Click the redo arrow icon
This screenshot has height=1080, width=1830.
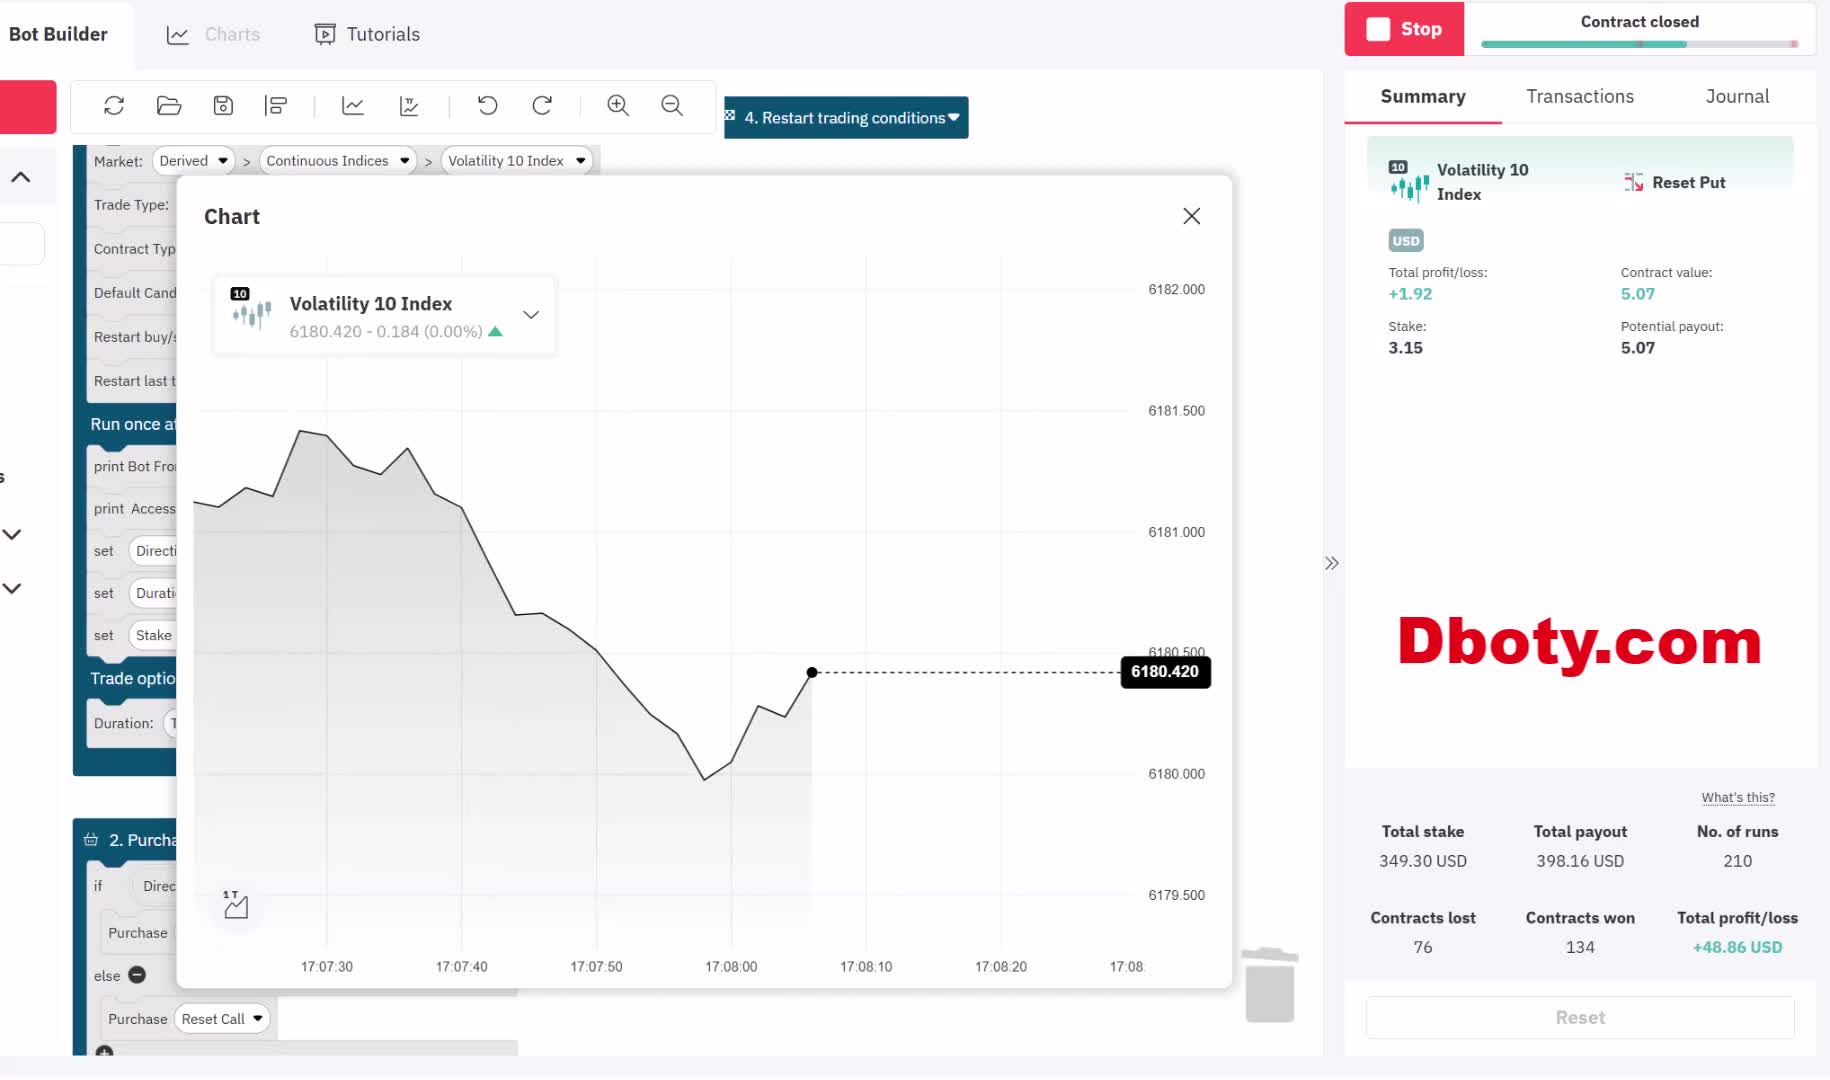[x=542, y=106]
